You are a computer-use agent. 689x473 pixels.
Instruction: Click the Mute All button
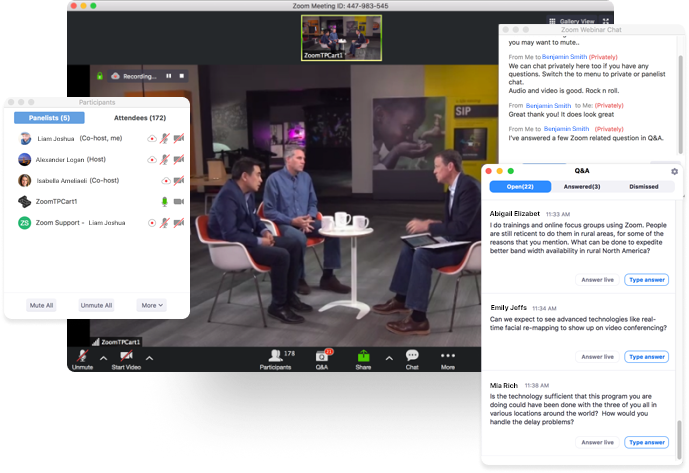click(41, 305)
